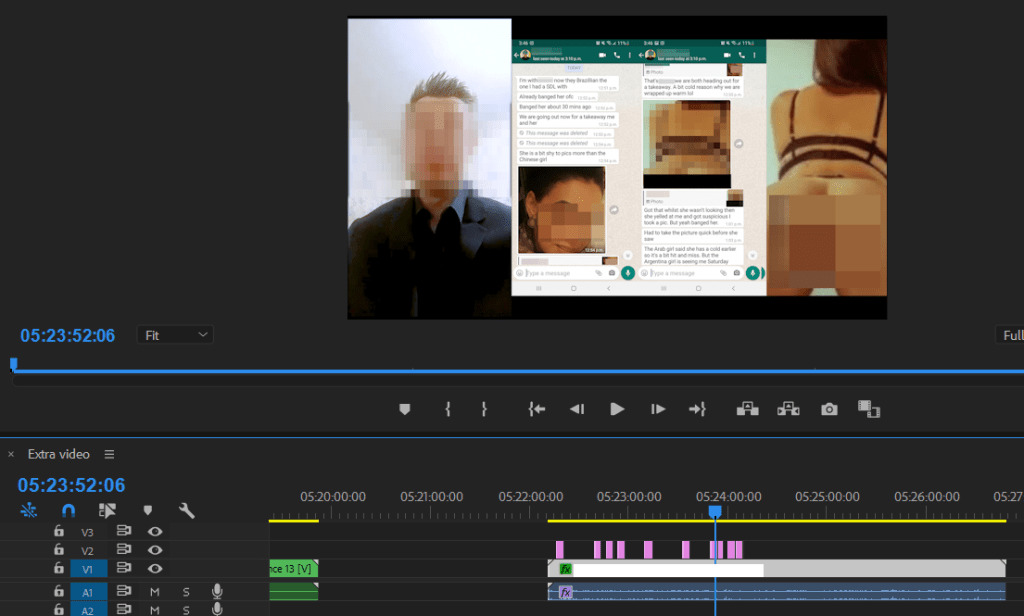Click the Extract button icon
This screenshot has width=1024, height=616.
788,409
